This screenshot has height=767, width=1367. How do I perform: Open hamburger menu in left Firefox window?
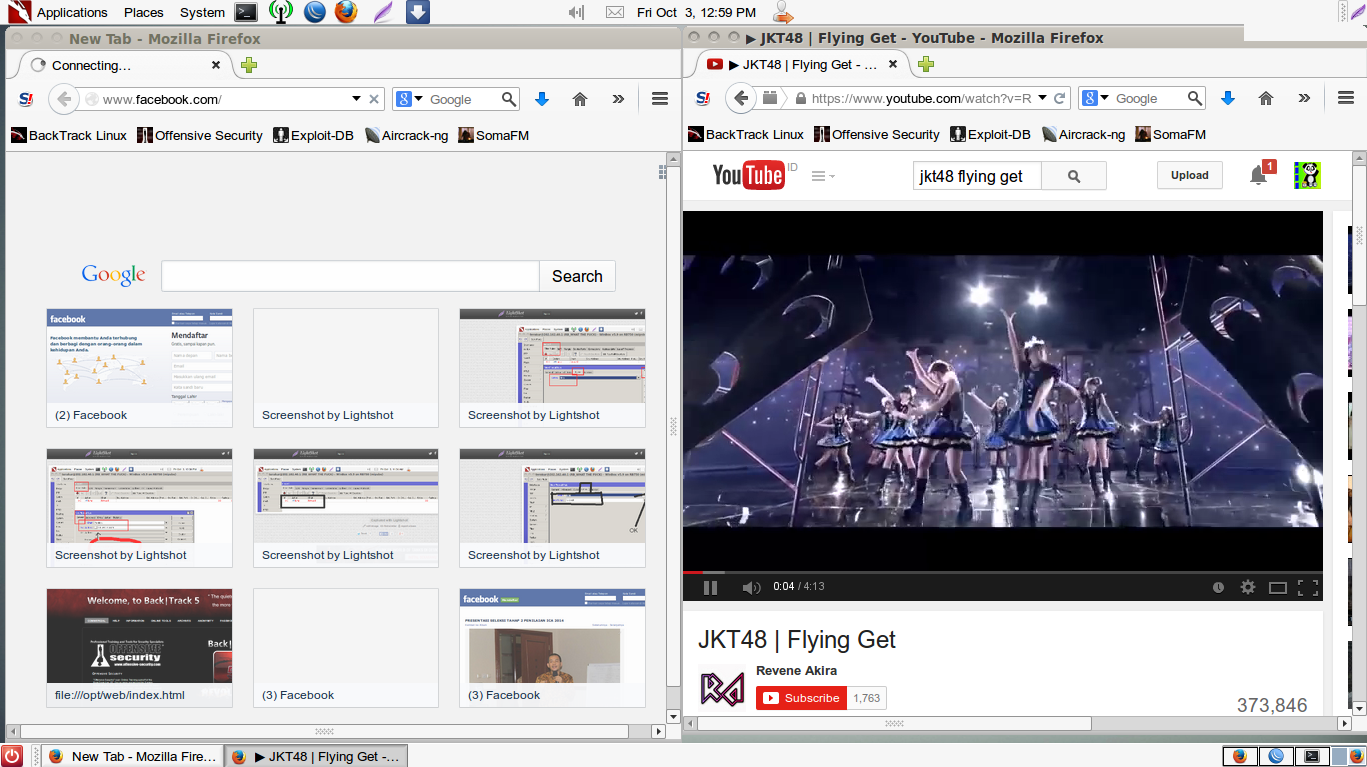pyautogui.click(x=659, y=99)
